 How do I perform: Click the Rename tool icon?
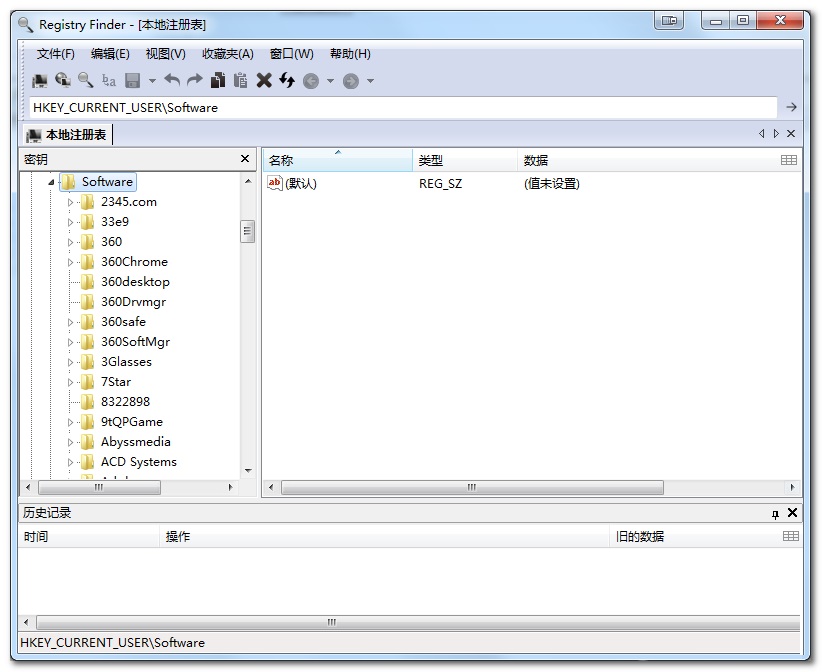pos(108,81)
